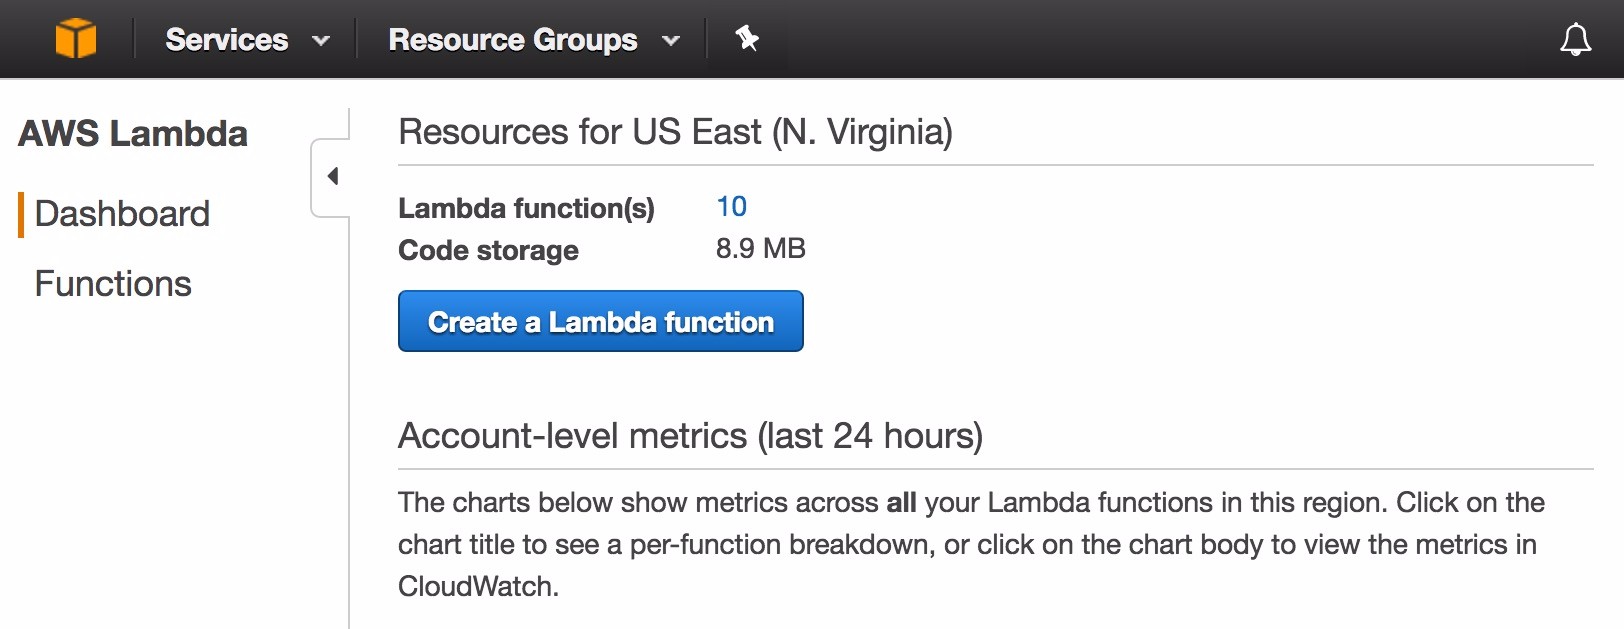Click the bold word "all" in the description
Image resolution: width=1624 pixels, height=629 pixels.
tap(901, 502)
